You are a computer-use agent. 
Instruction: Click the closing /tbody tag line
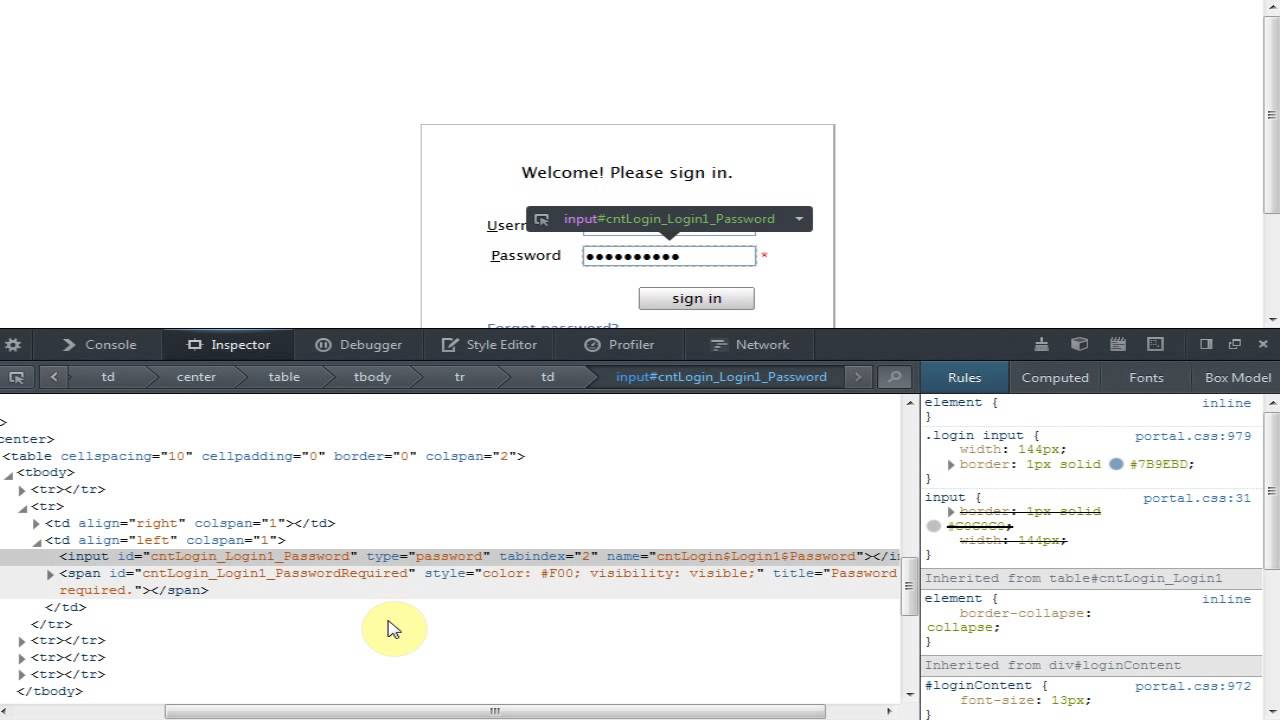pyautogui.click(x=50, y=691)
